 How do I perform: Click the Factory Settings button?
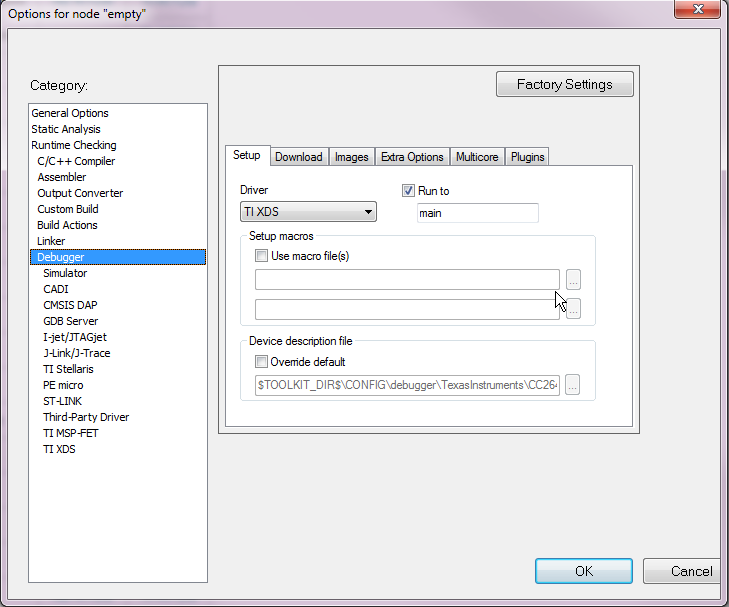click(564, 85)
